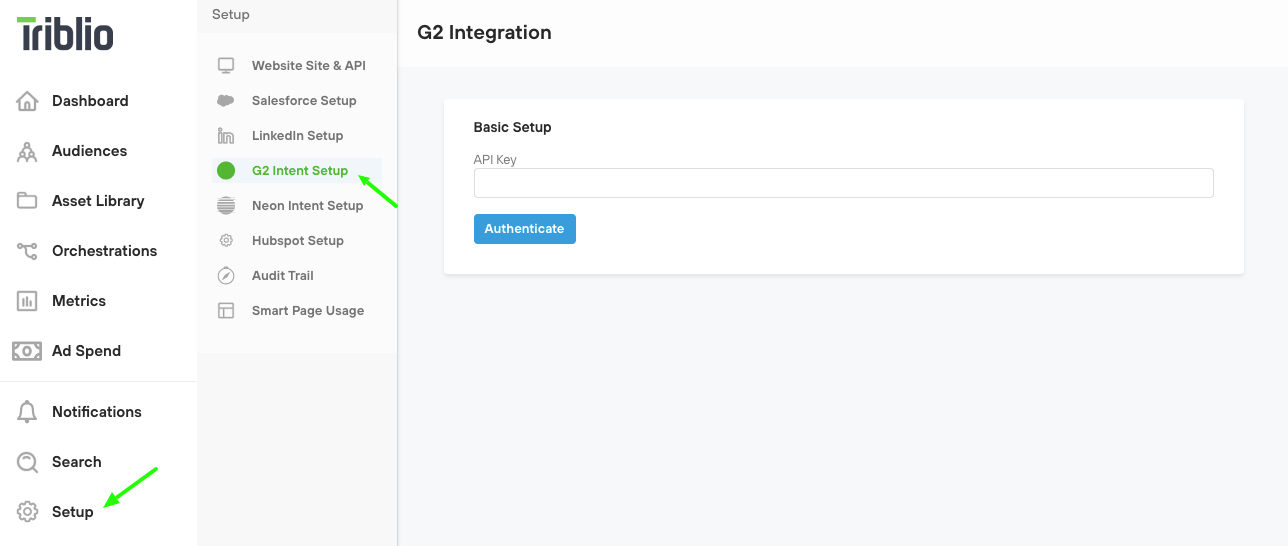Click the Smart Page Usage layout icon
Screen dimensions: 1288x546
coord(226,311)
